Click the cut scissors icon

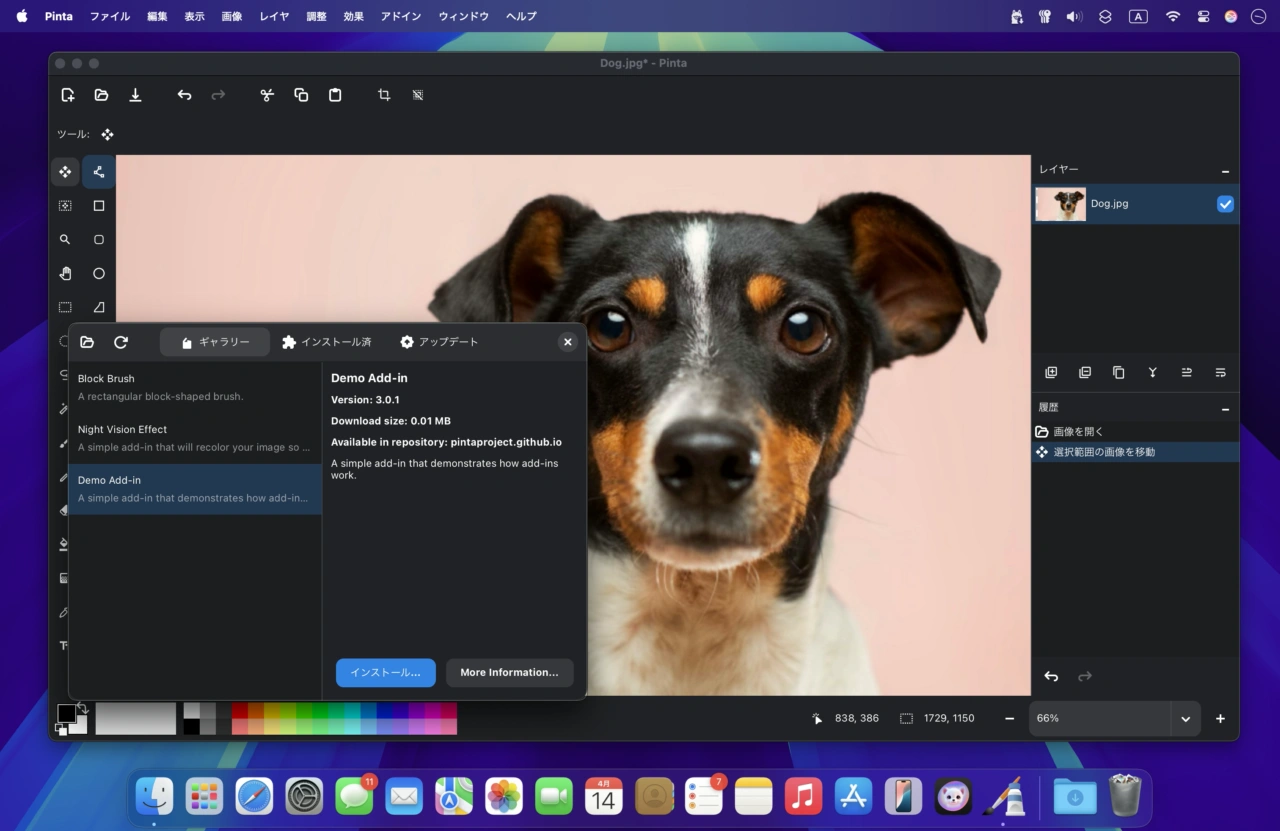(x=267, y=95)
